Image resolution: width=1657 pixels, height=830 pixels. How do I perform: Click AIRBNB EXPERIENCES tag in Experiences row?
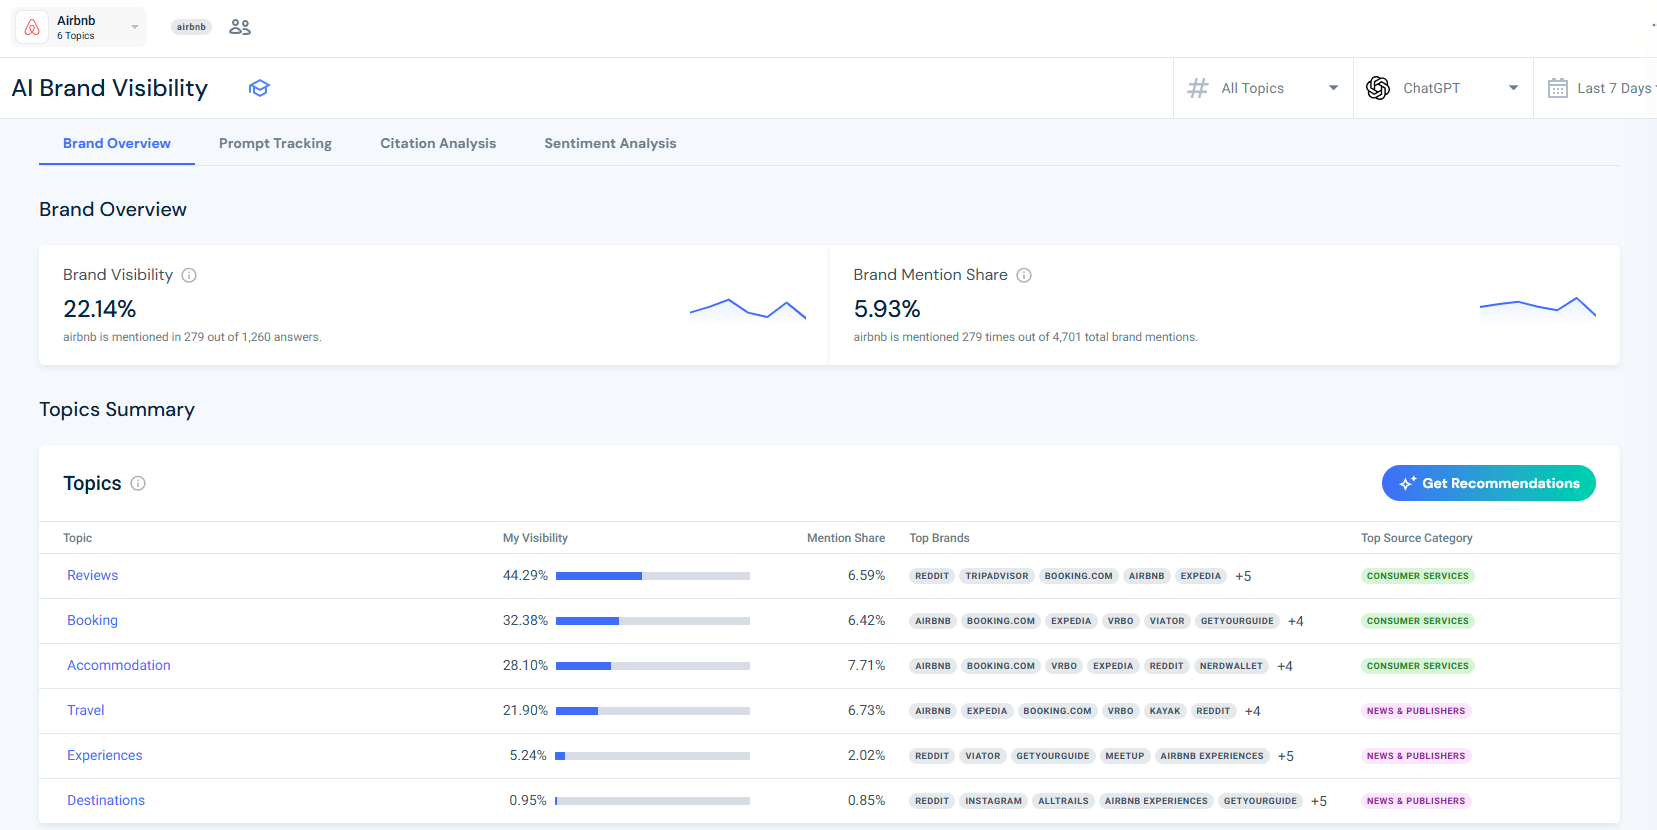click(1212, 756)
